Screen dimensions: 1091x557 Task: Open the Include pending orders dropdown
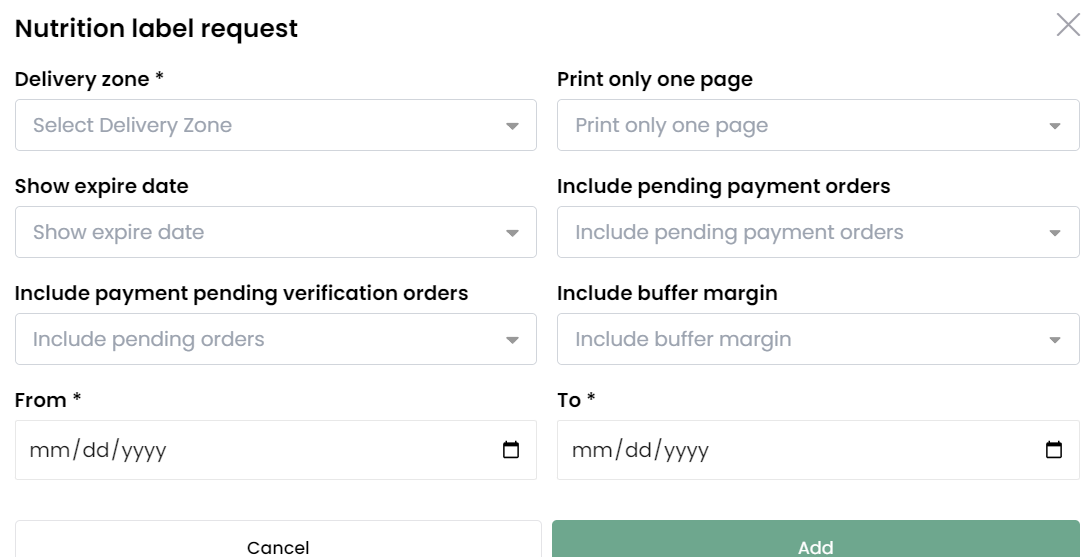point(276,339)
